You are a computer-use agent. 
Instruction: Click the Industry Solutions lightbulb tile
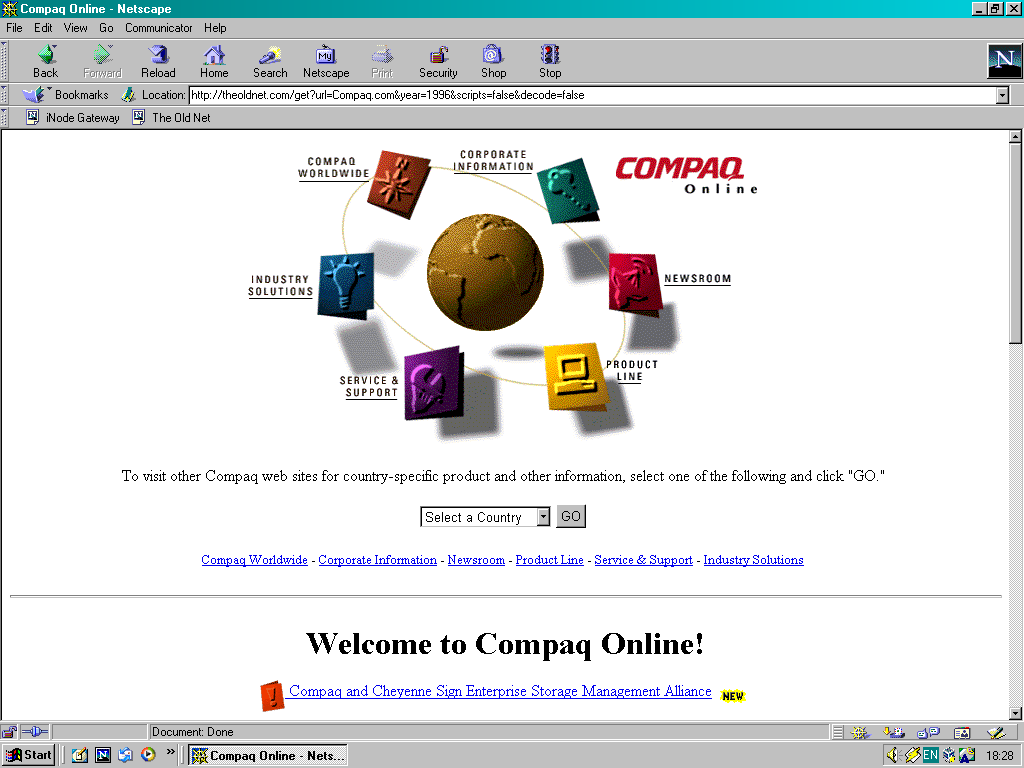tap(345, 286)
